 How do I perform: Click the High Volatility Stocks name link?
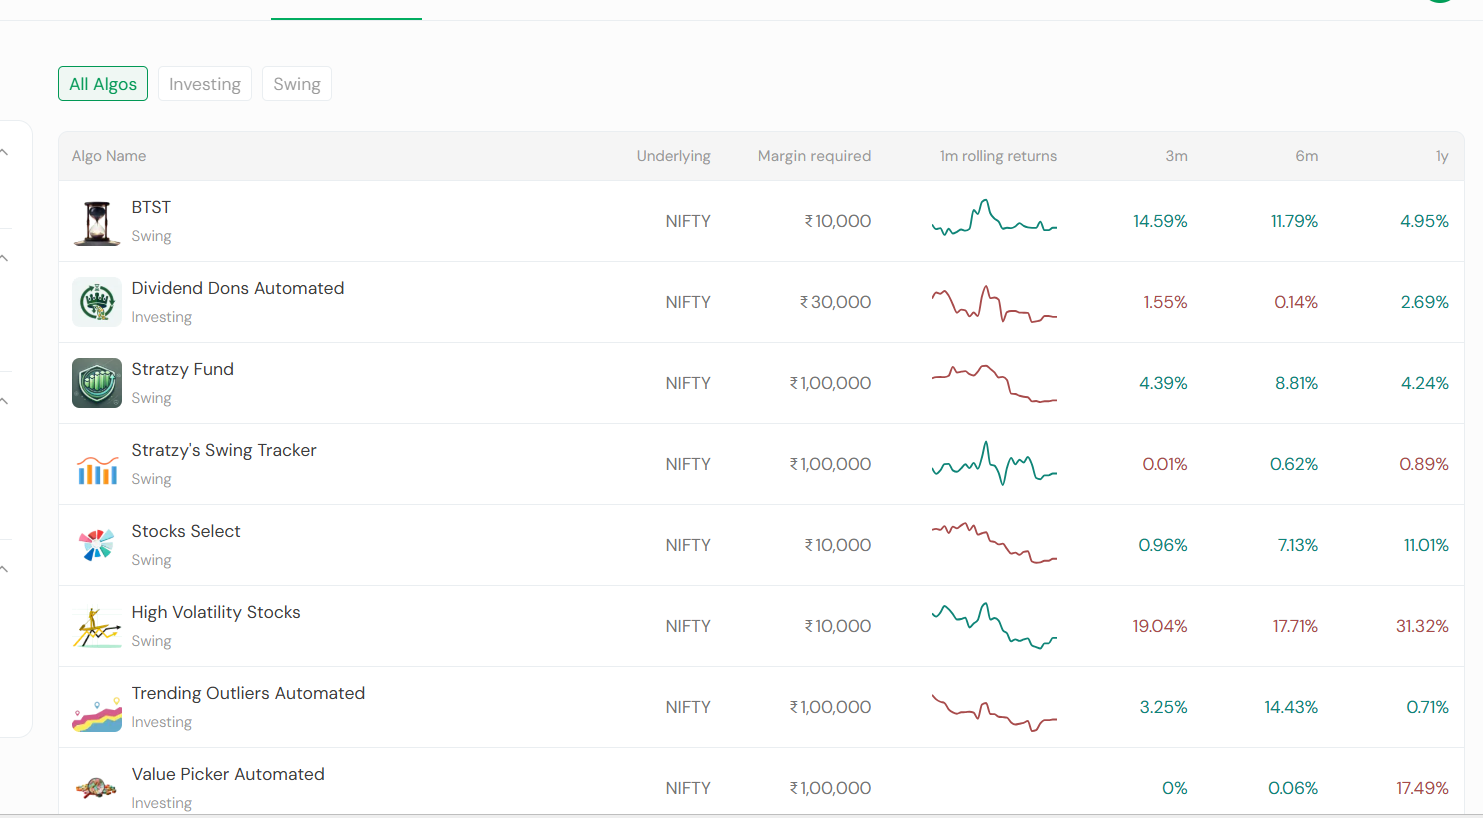pos(216,612)
